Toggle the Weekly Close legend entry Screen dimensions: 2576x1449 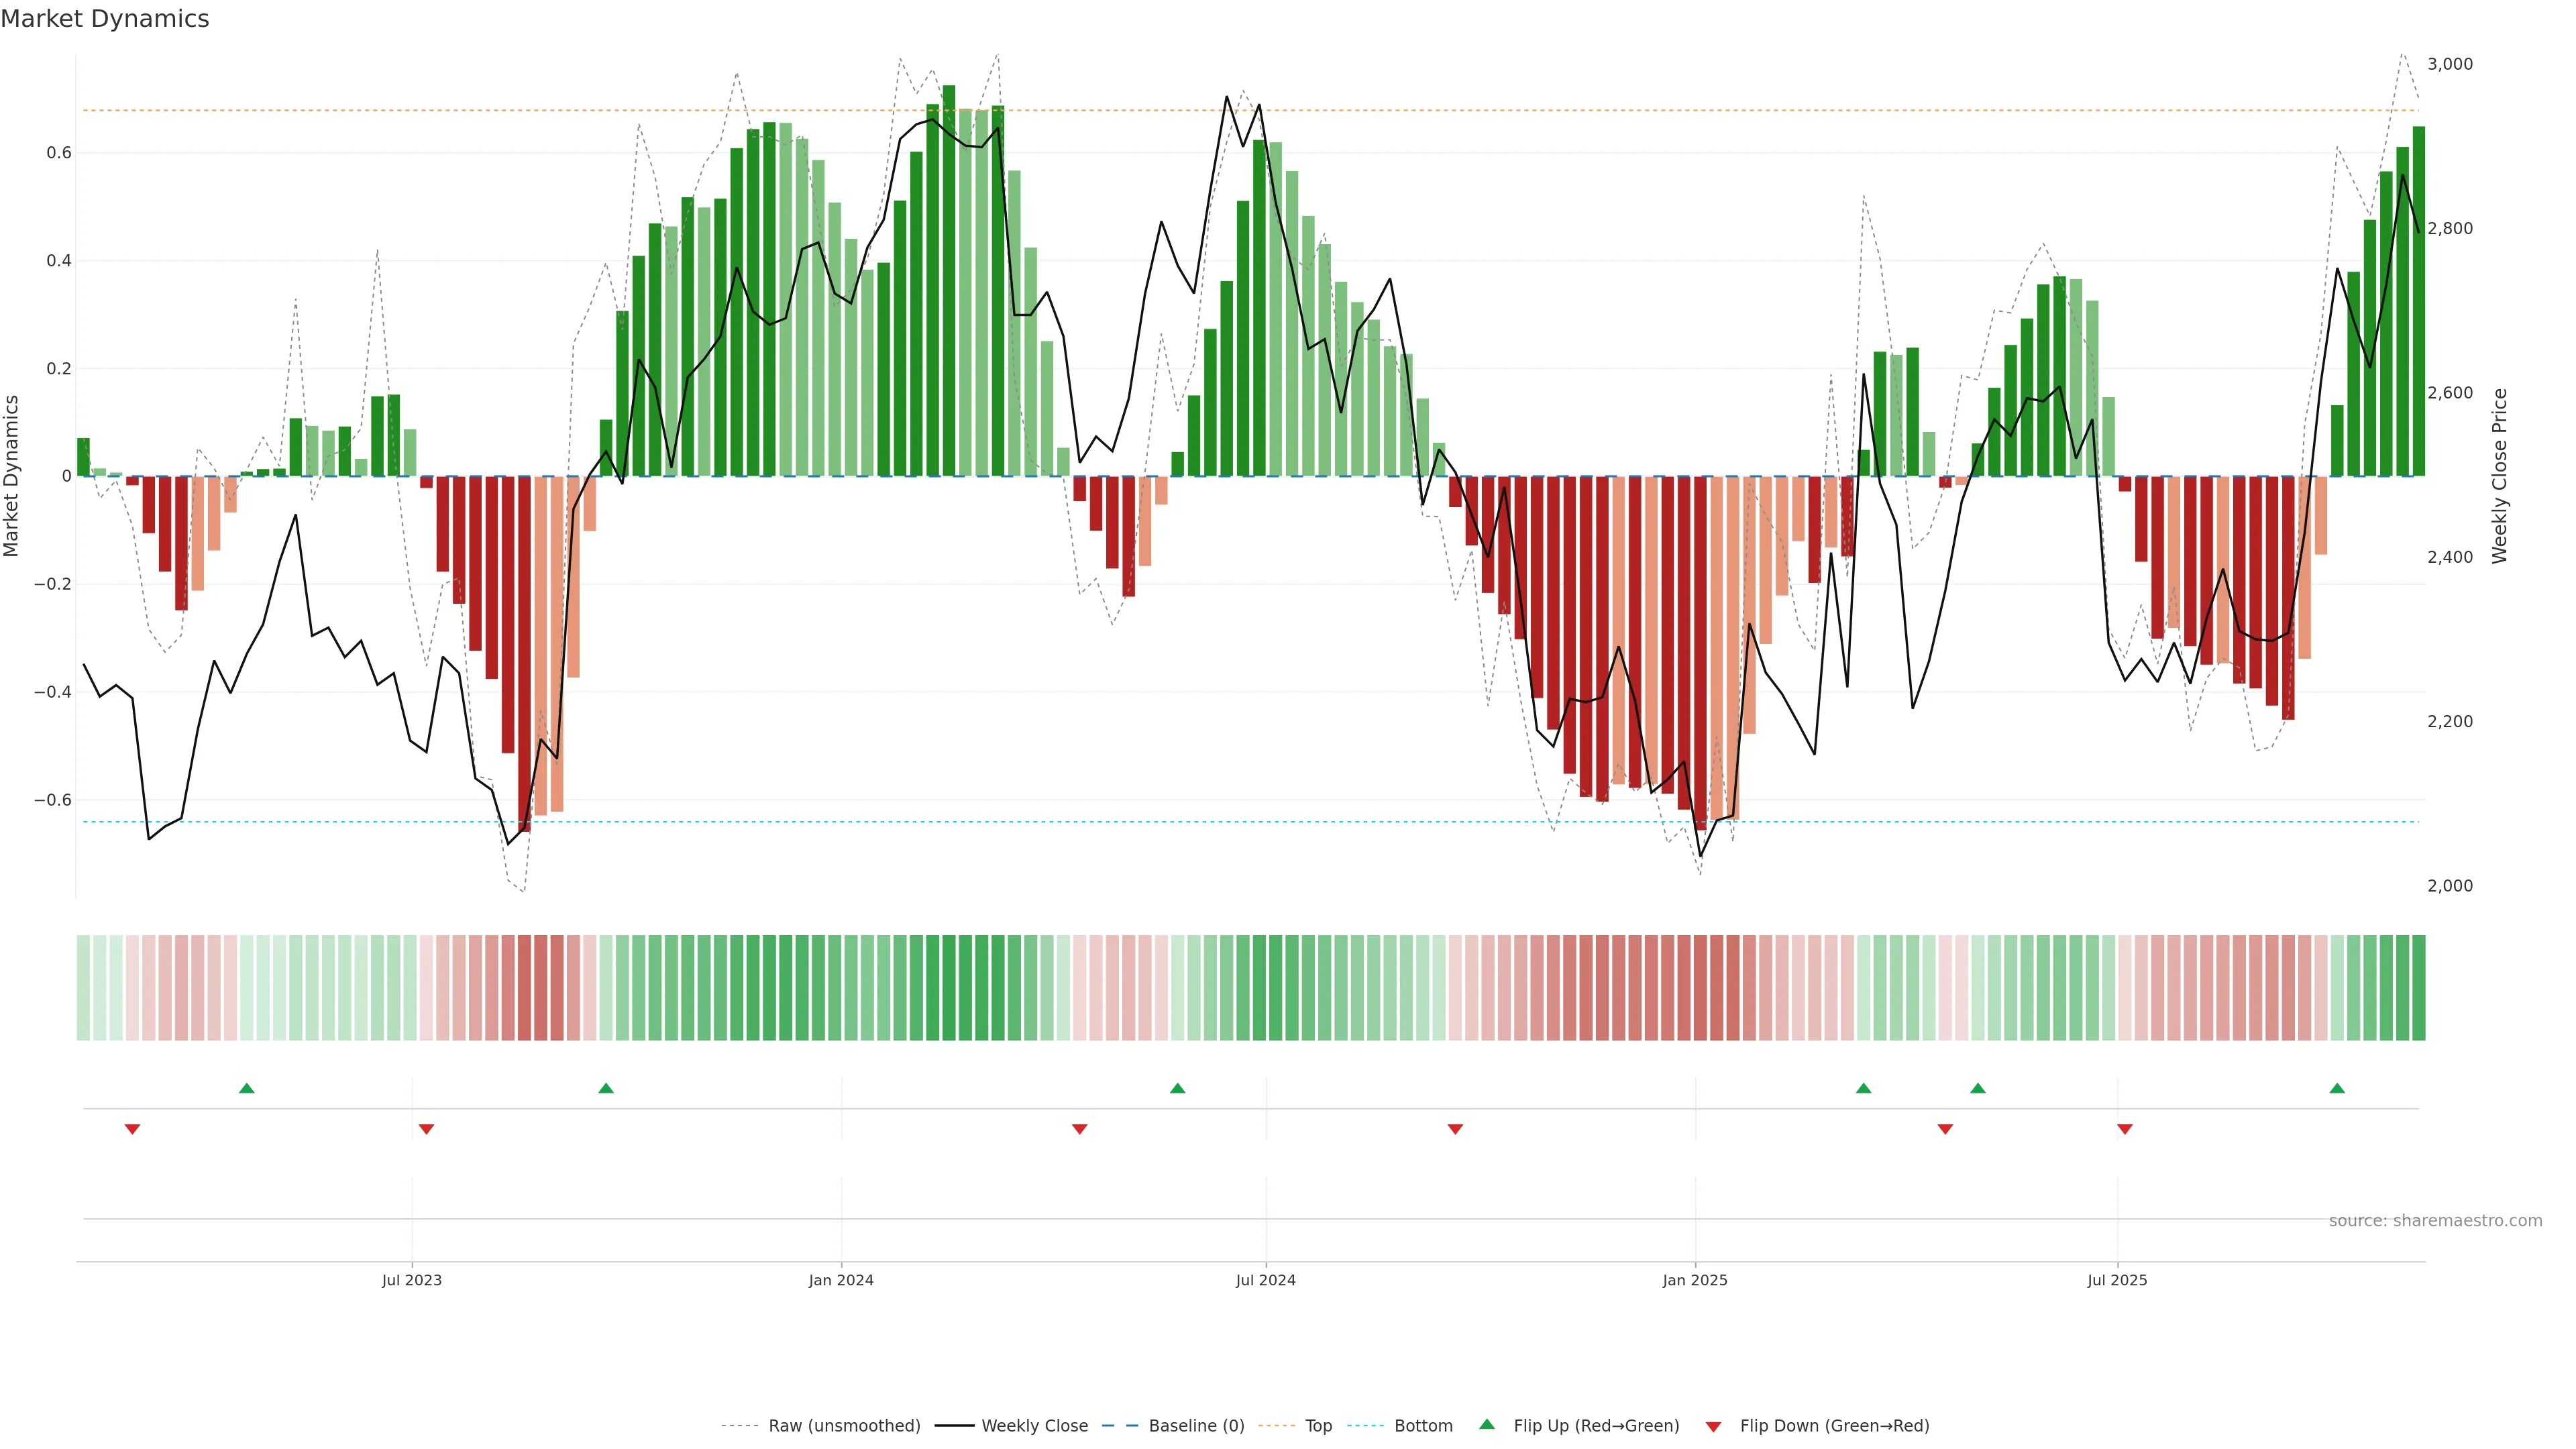click(x=1034, y=1426)
